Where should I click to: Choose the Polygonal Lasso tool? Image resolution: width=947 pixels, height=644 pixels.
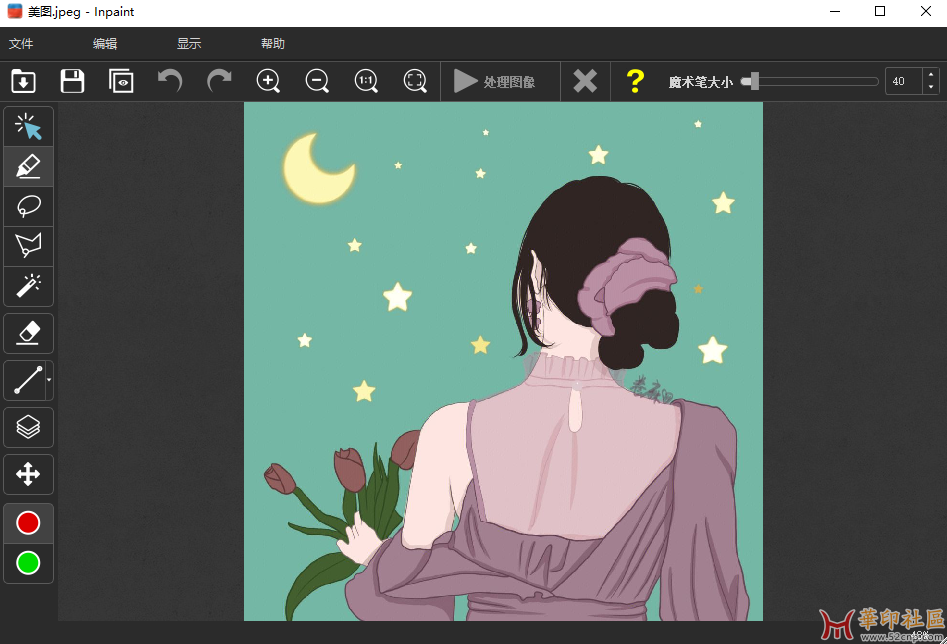pos(28,246)
